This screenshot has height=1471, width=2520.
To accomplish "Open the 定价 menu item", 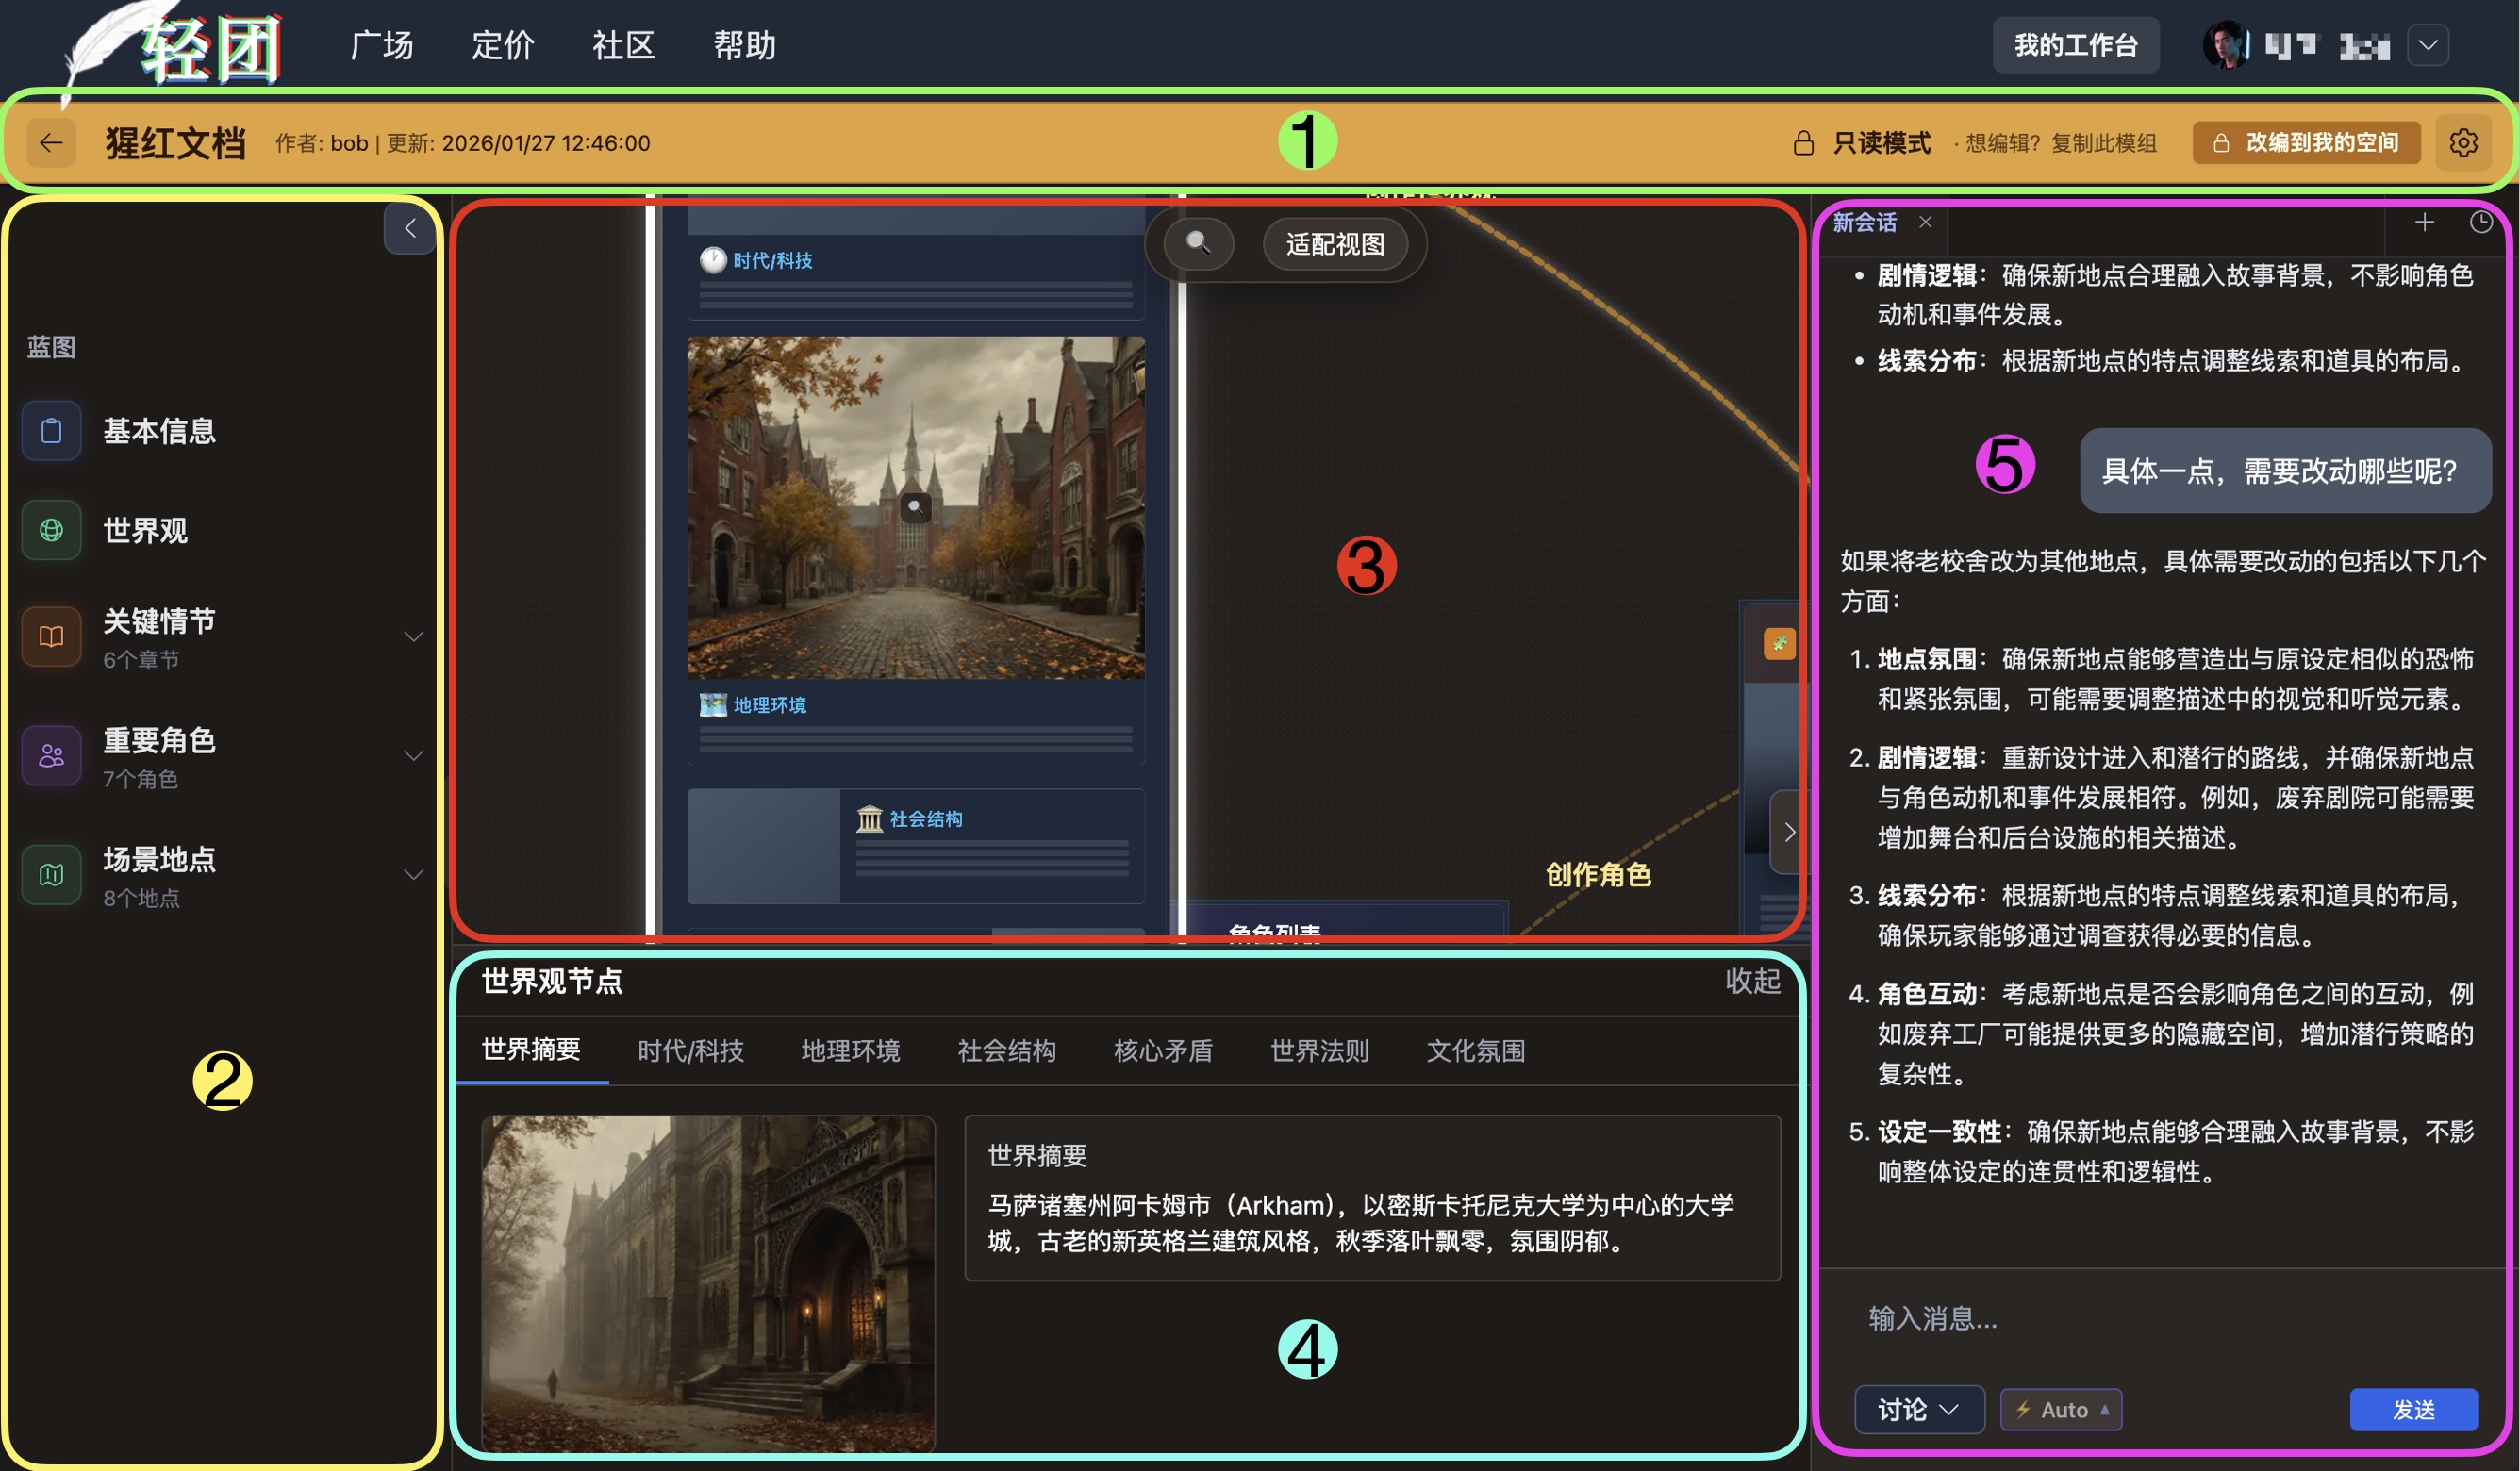I will click(503, 45).
